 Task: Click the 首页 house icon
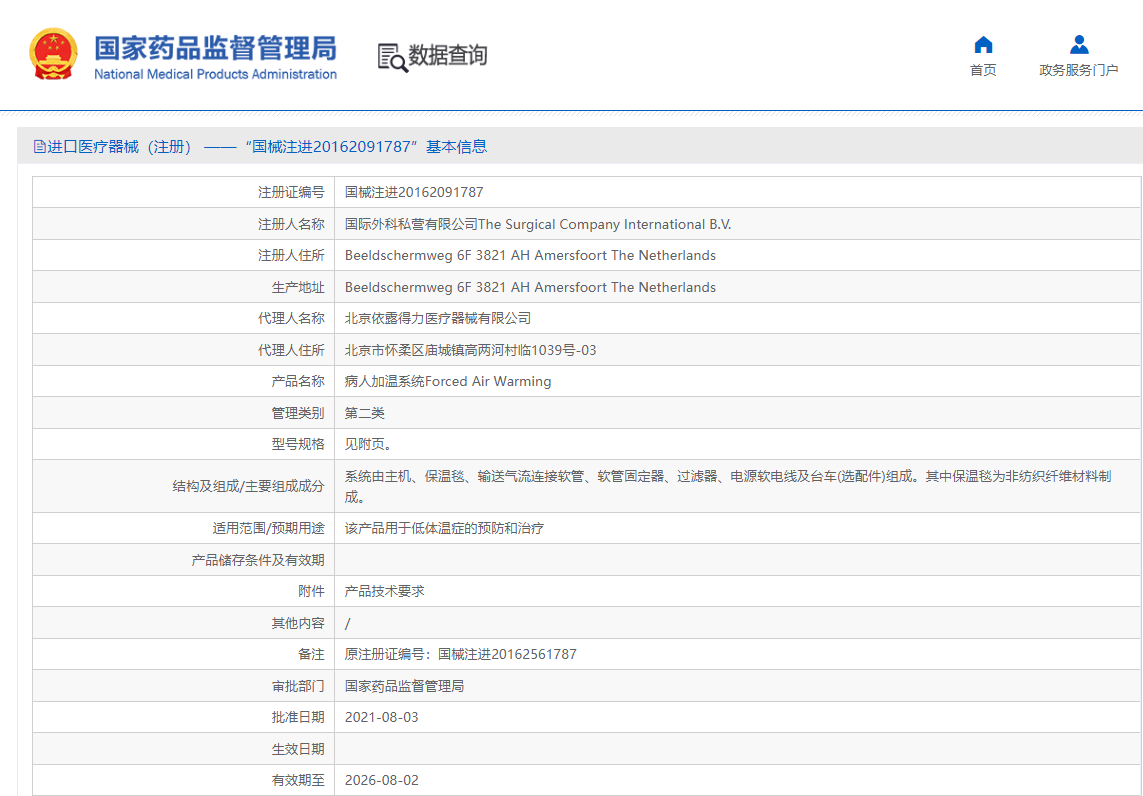tap(983, 45)
